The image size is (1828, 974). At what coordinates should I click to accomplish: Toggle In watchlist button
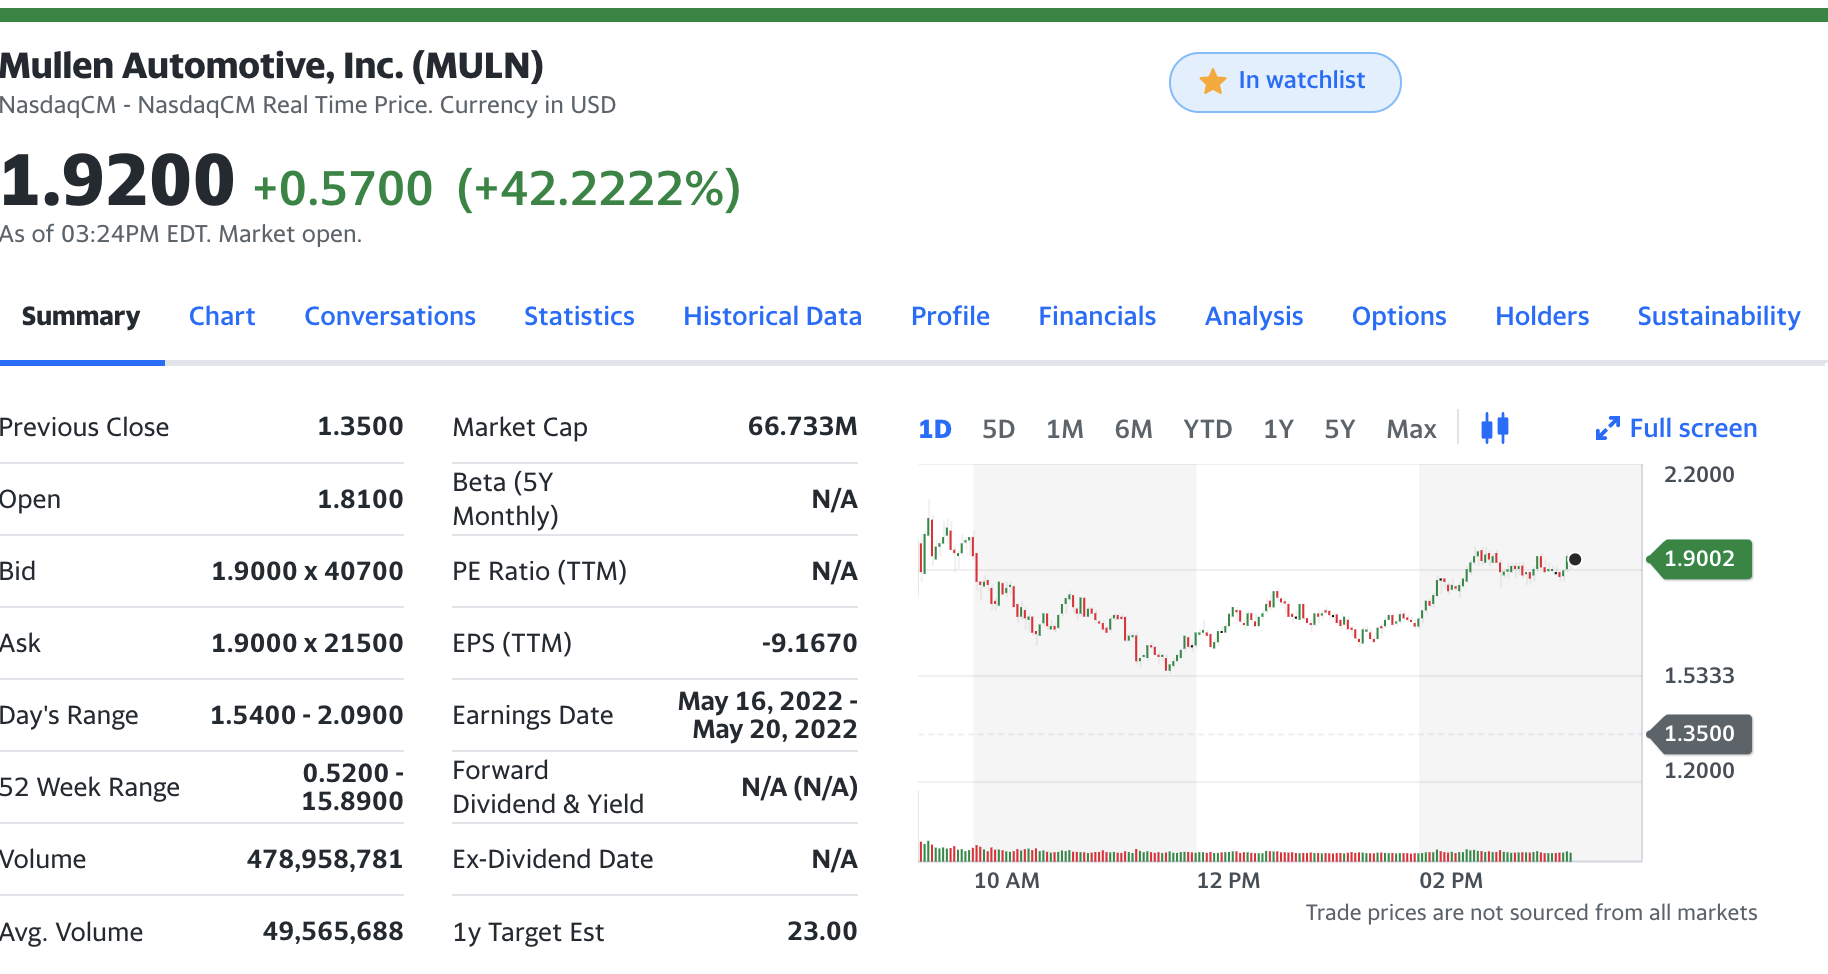click(1285, 82)
